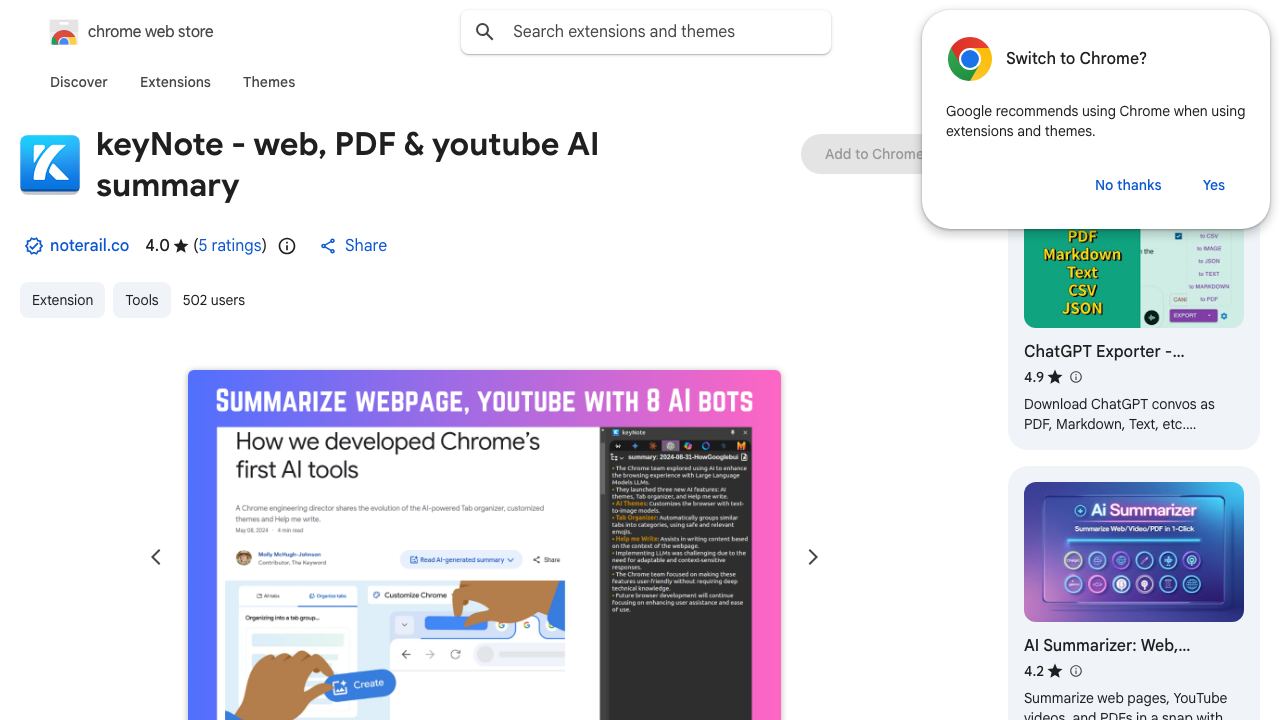Open the AI Summarizer thumbnail
Screen dimensions: 1280x720
click(1134, 552)
